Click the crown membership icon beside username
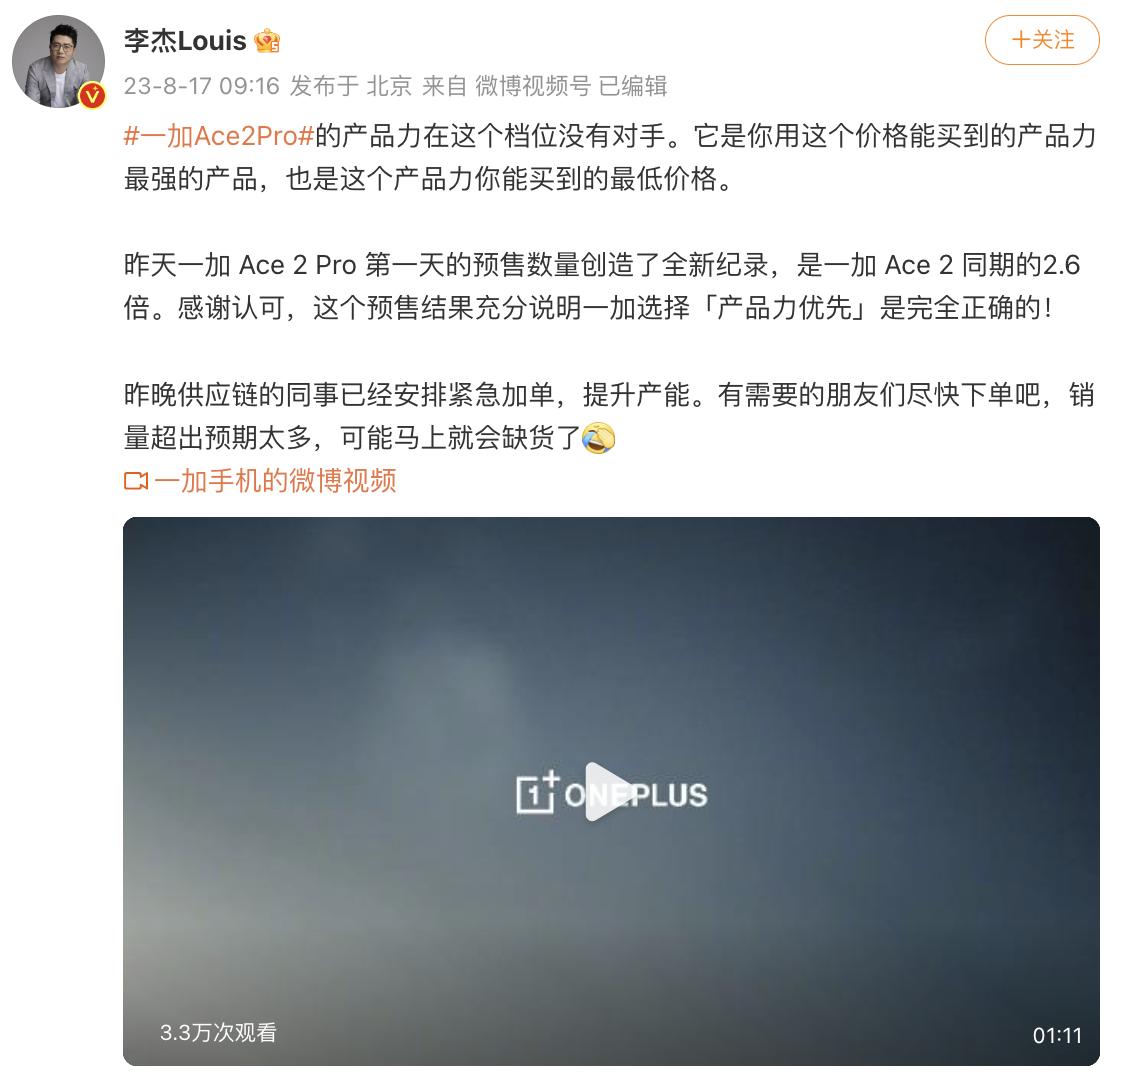The width and height of the screenshot is (1126, 1086). [x=267, y=41]
